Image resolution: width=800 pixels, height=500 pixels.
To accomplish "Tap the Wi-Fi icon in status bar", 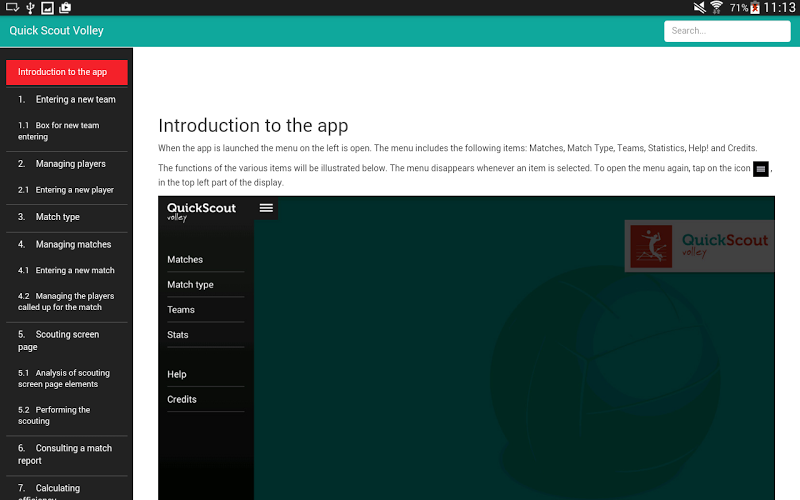I will [716, 7].
